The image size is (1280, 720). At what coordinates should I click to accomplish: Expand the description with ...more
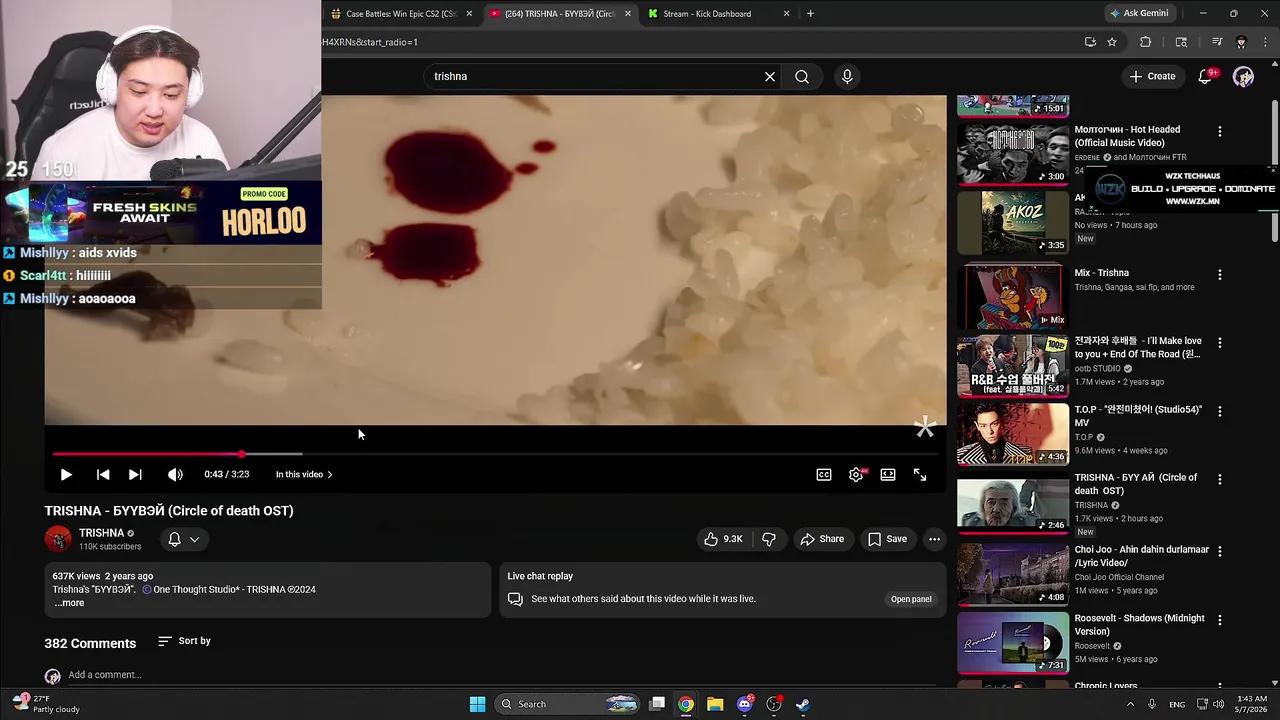tap(69, 603)
